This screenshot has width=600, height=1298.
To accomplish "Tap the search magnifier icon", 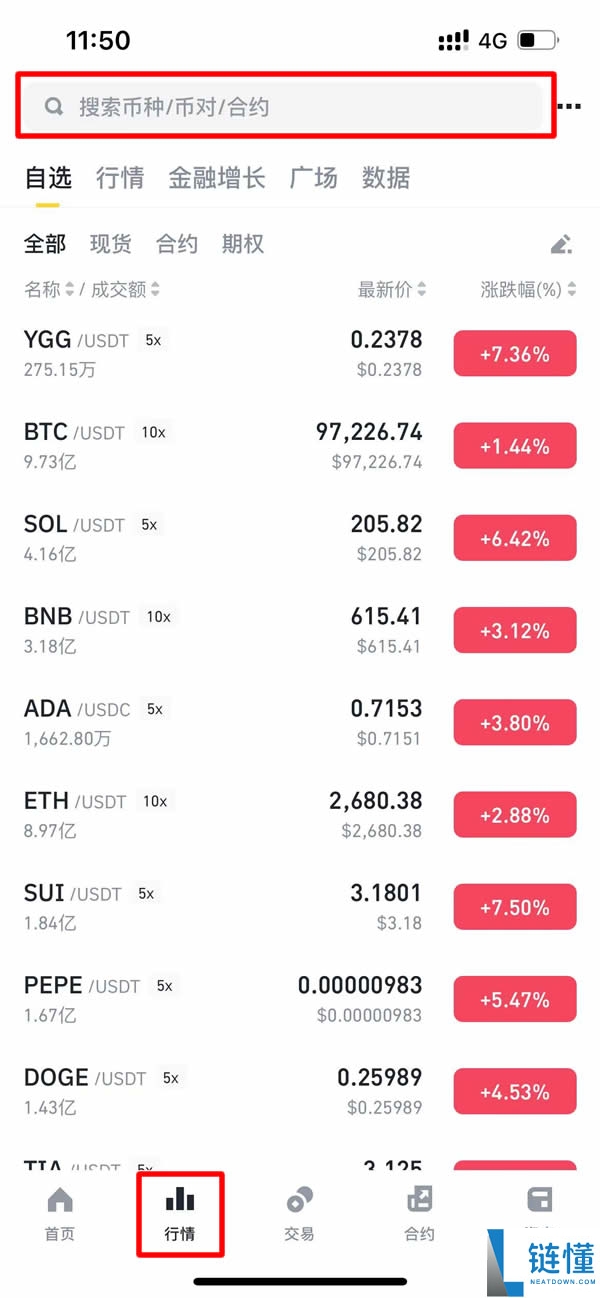I will 55,107.
